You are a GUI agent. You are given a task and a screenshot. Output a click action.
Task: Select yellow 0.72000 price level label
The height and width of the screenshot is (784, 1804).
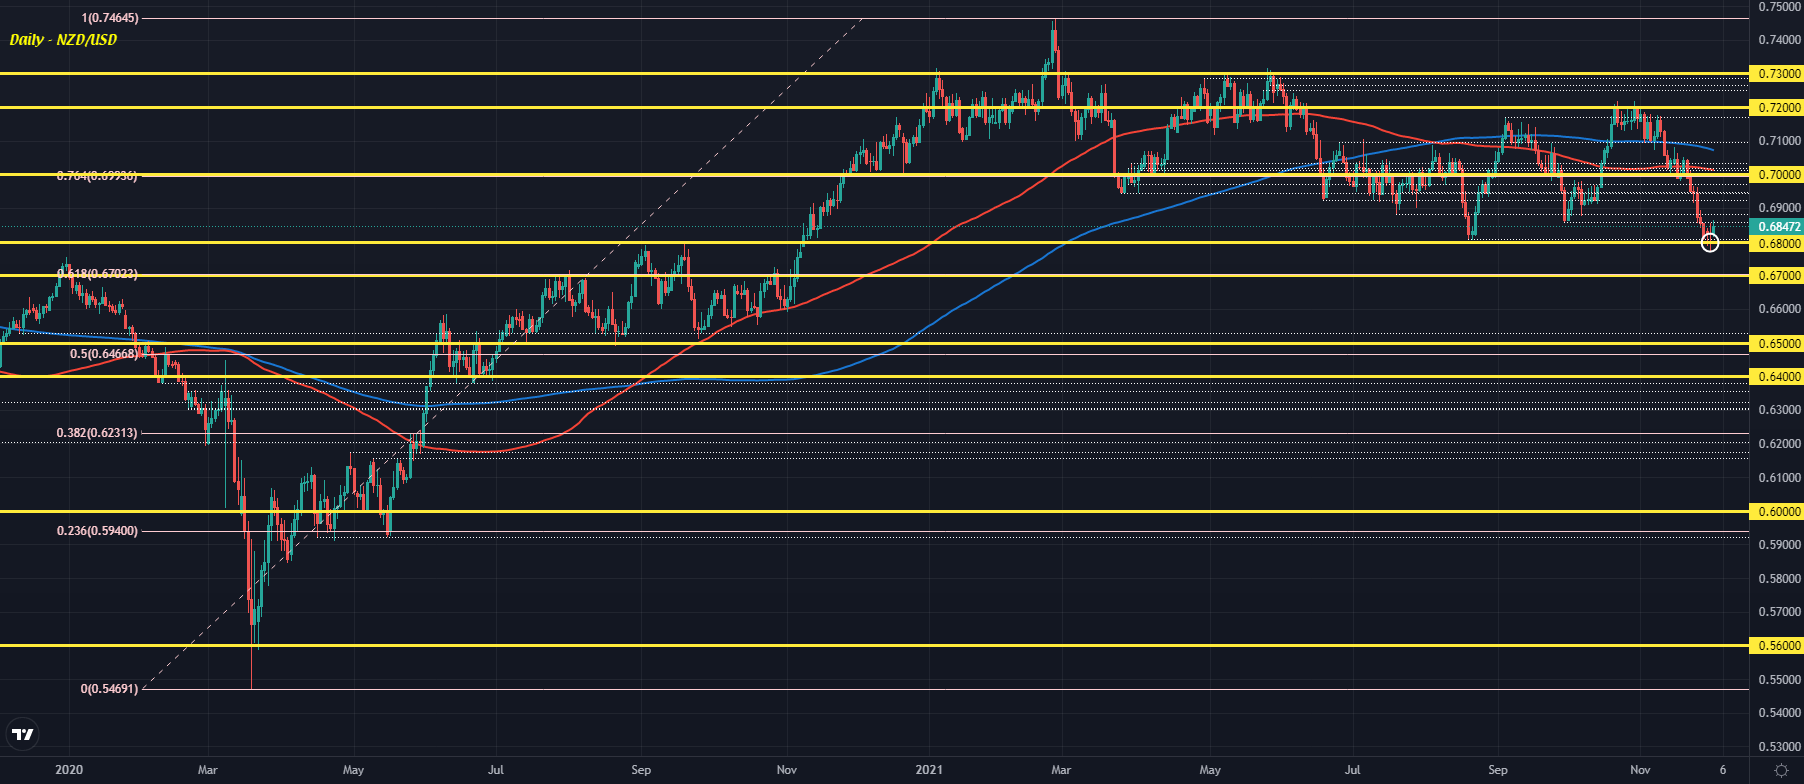1778,107
